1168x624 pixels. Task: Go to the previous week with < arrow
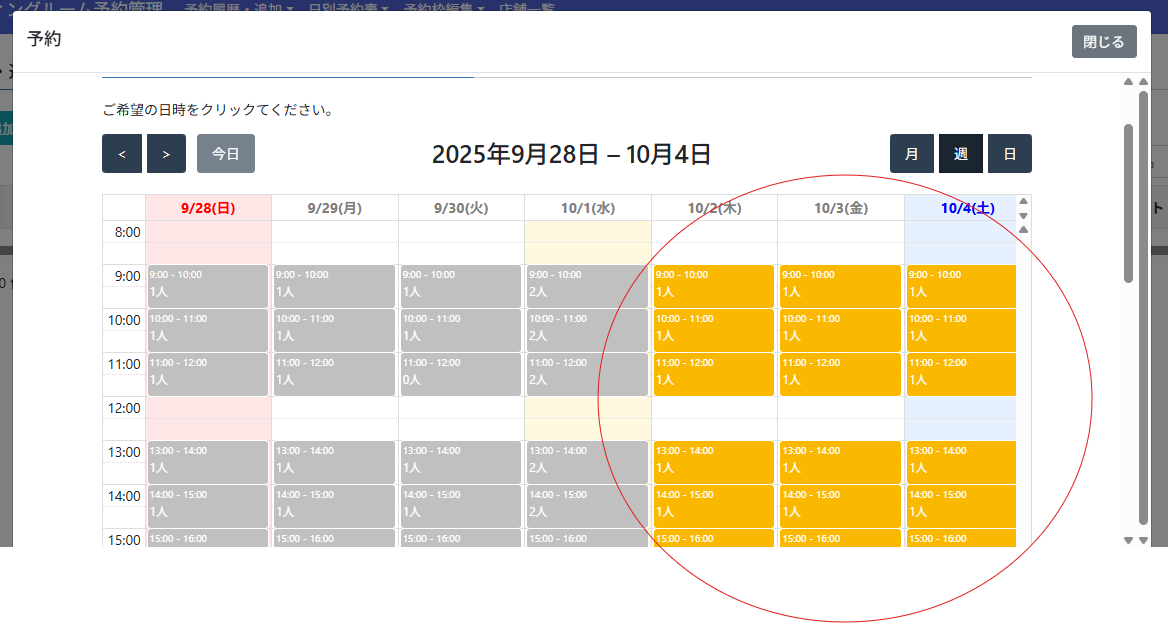[122, 154]
